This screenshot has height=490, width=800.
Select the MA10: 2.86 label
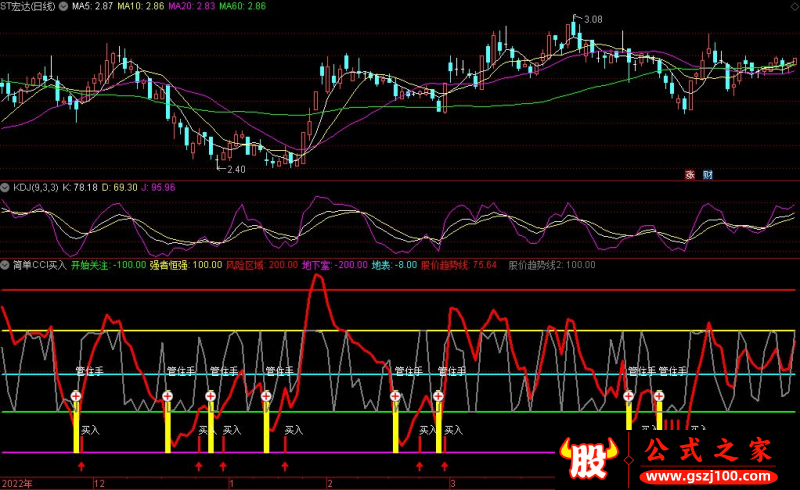[141, 7]
